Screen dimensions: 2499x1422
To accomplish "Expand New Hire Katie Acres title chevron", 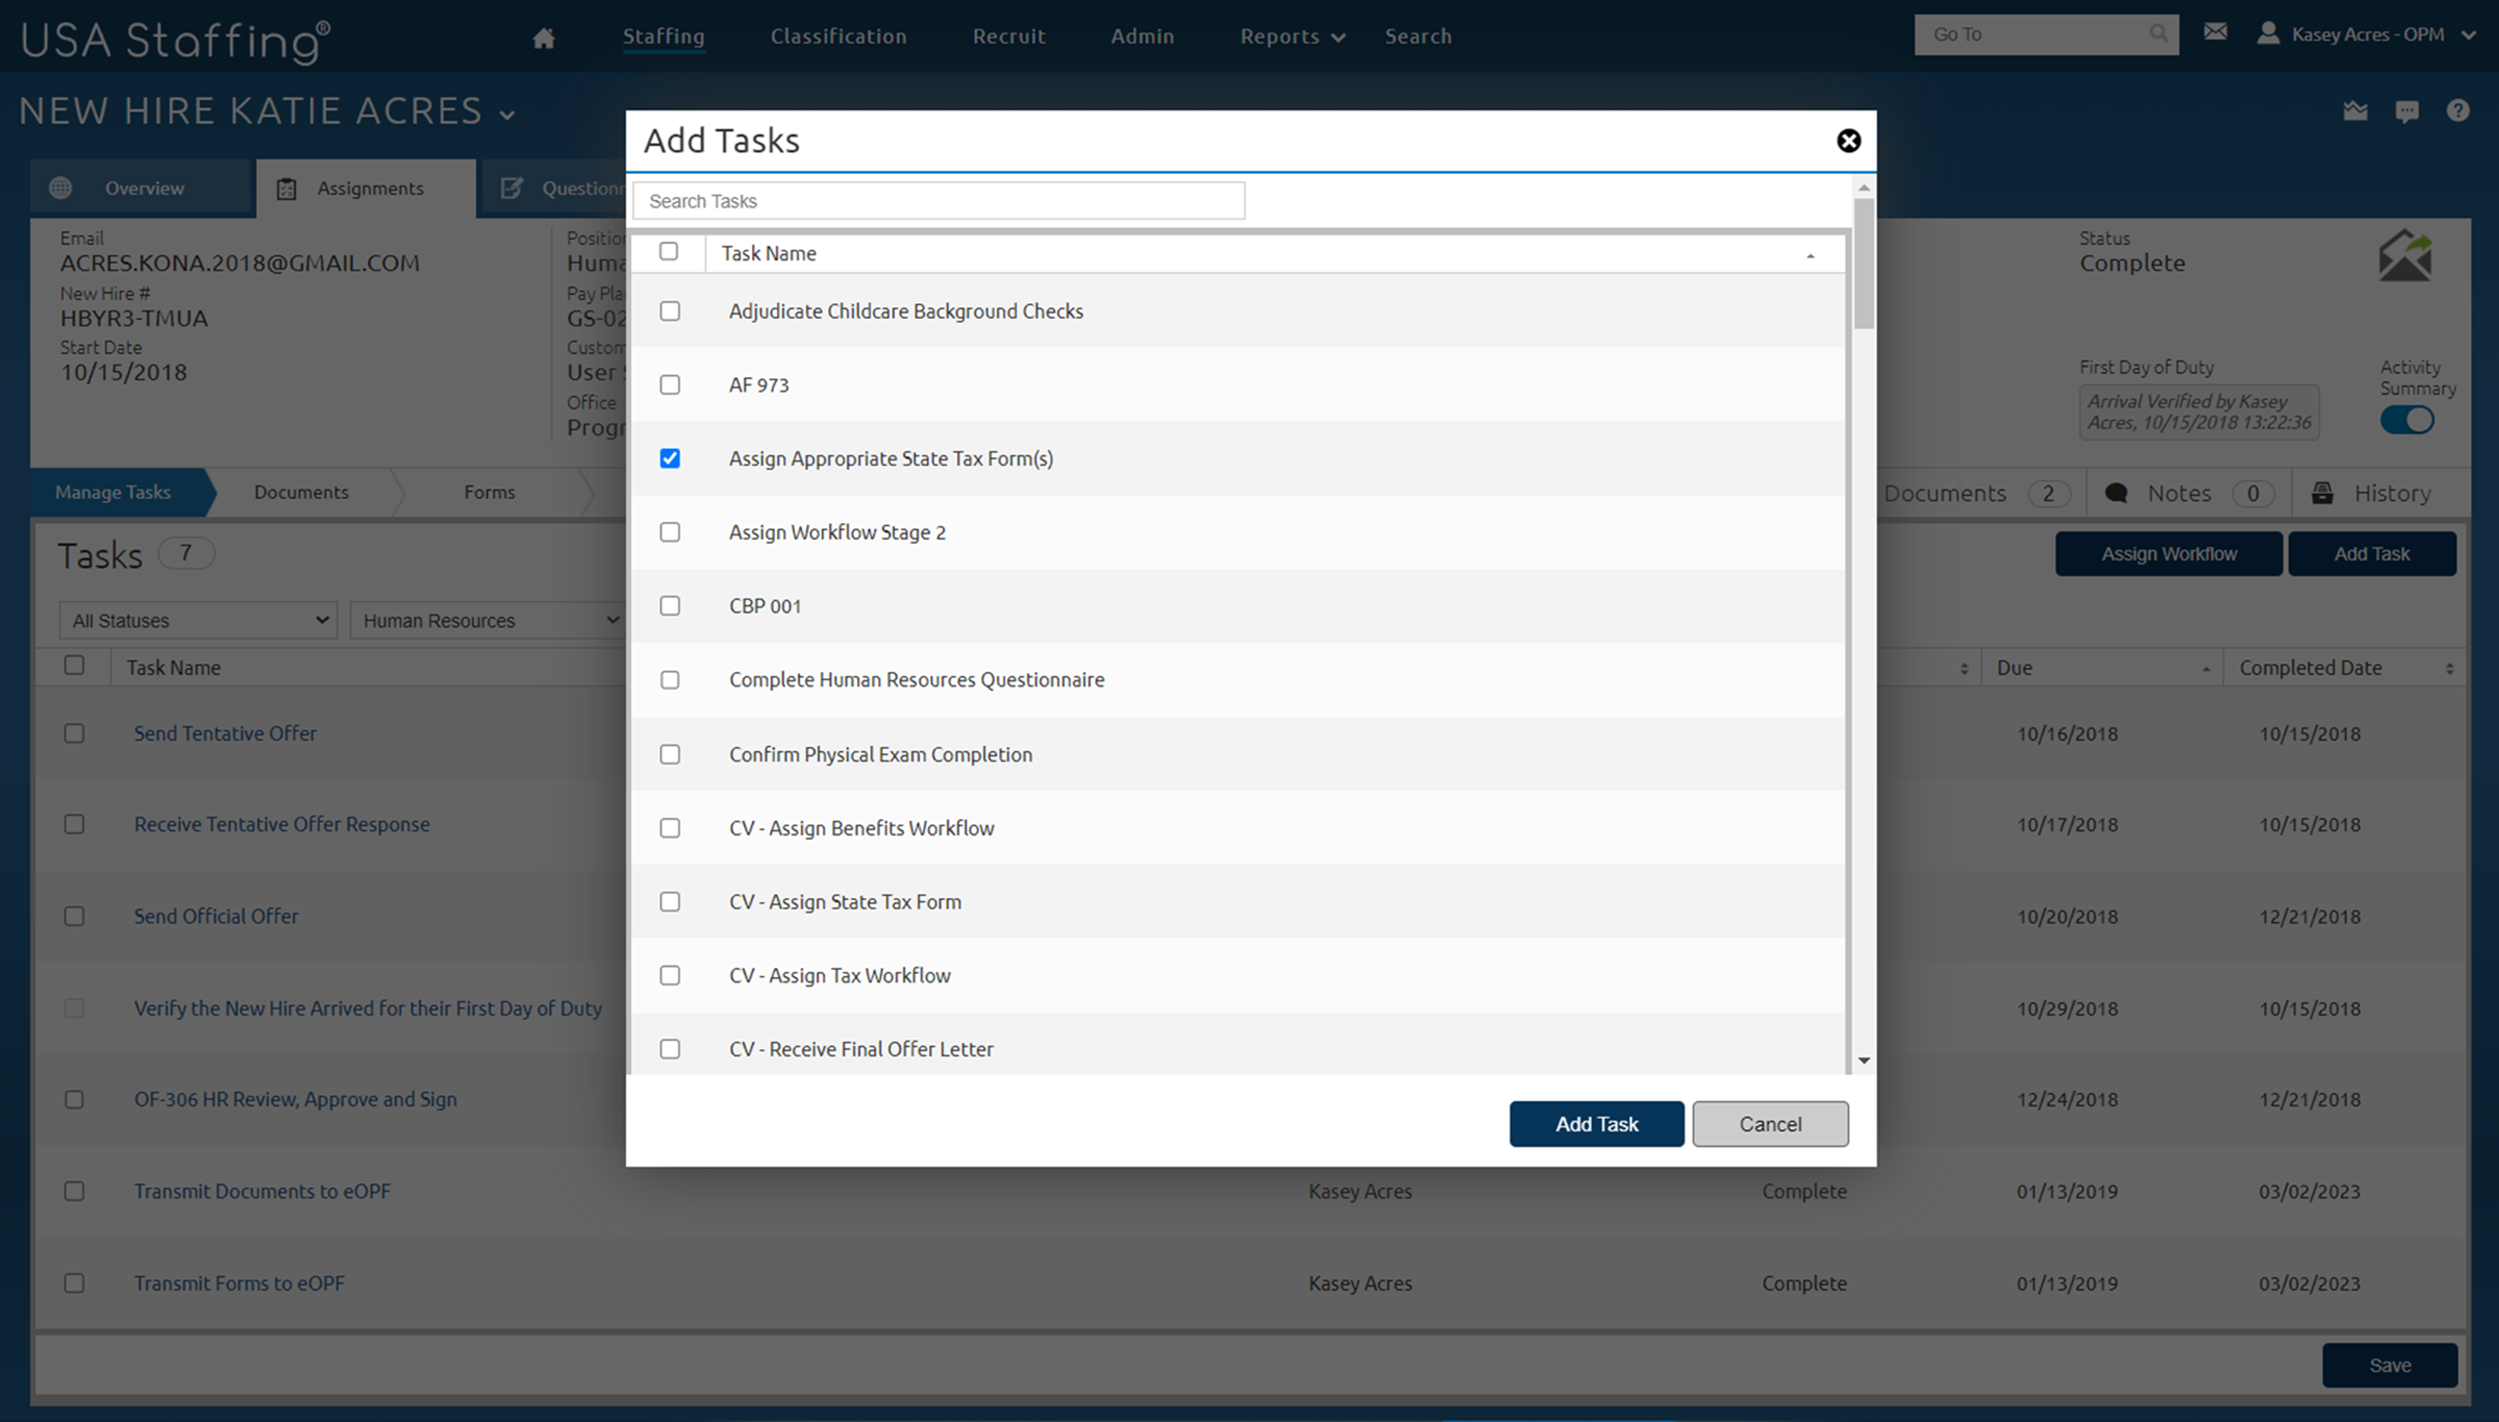I will pos(508,115).
